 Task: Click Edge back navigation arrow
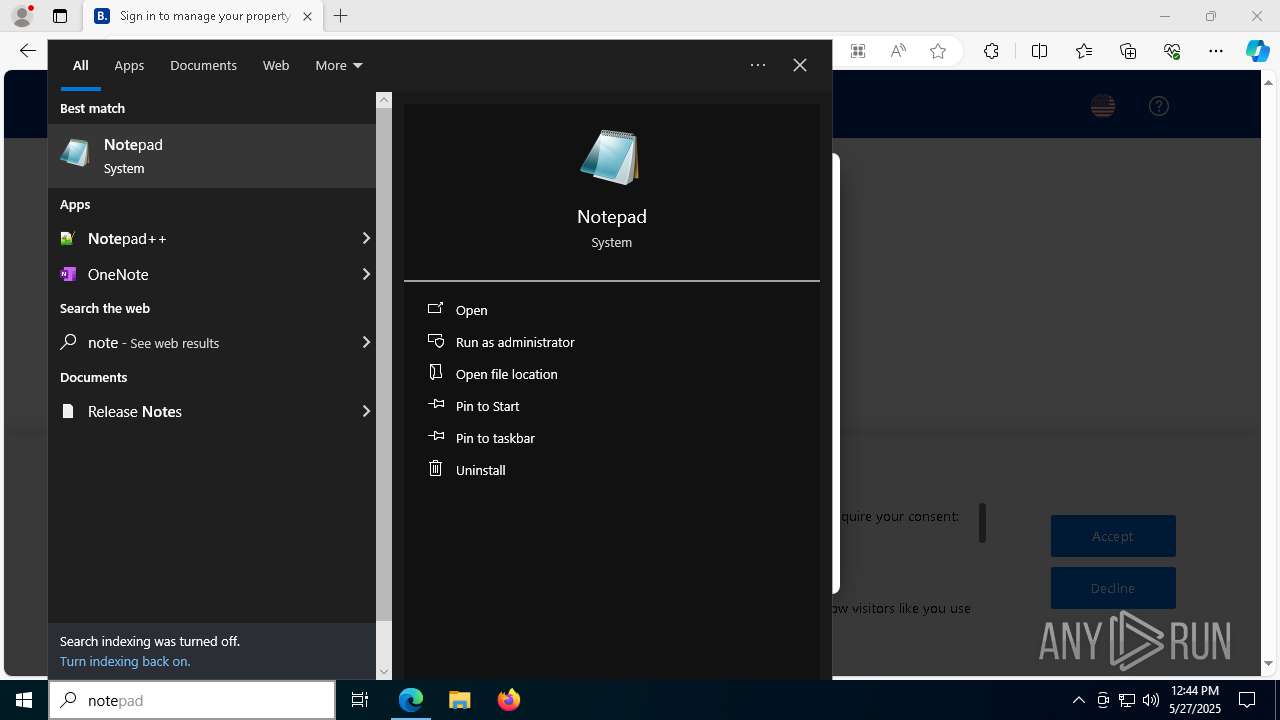[28, 51]
